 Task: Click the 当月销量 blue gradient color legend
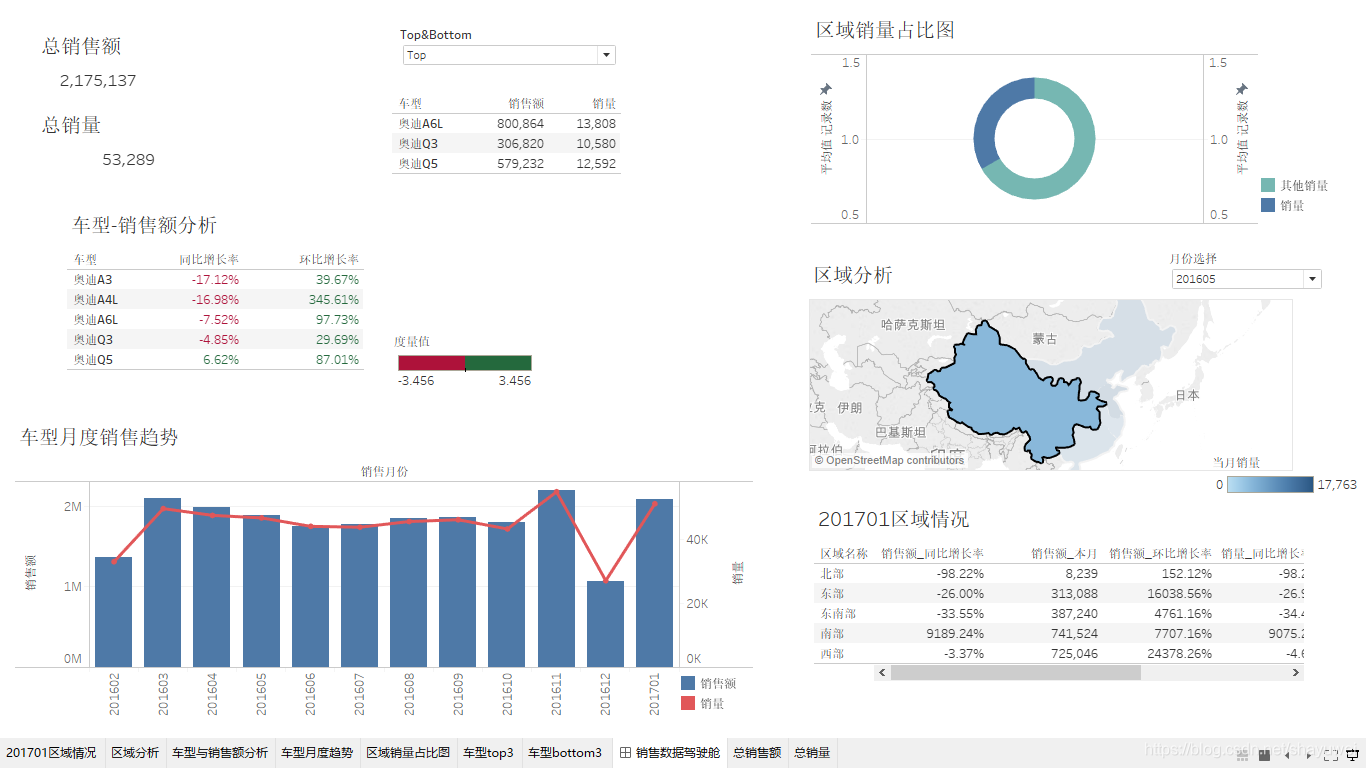(x=1269, y=484)
